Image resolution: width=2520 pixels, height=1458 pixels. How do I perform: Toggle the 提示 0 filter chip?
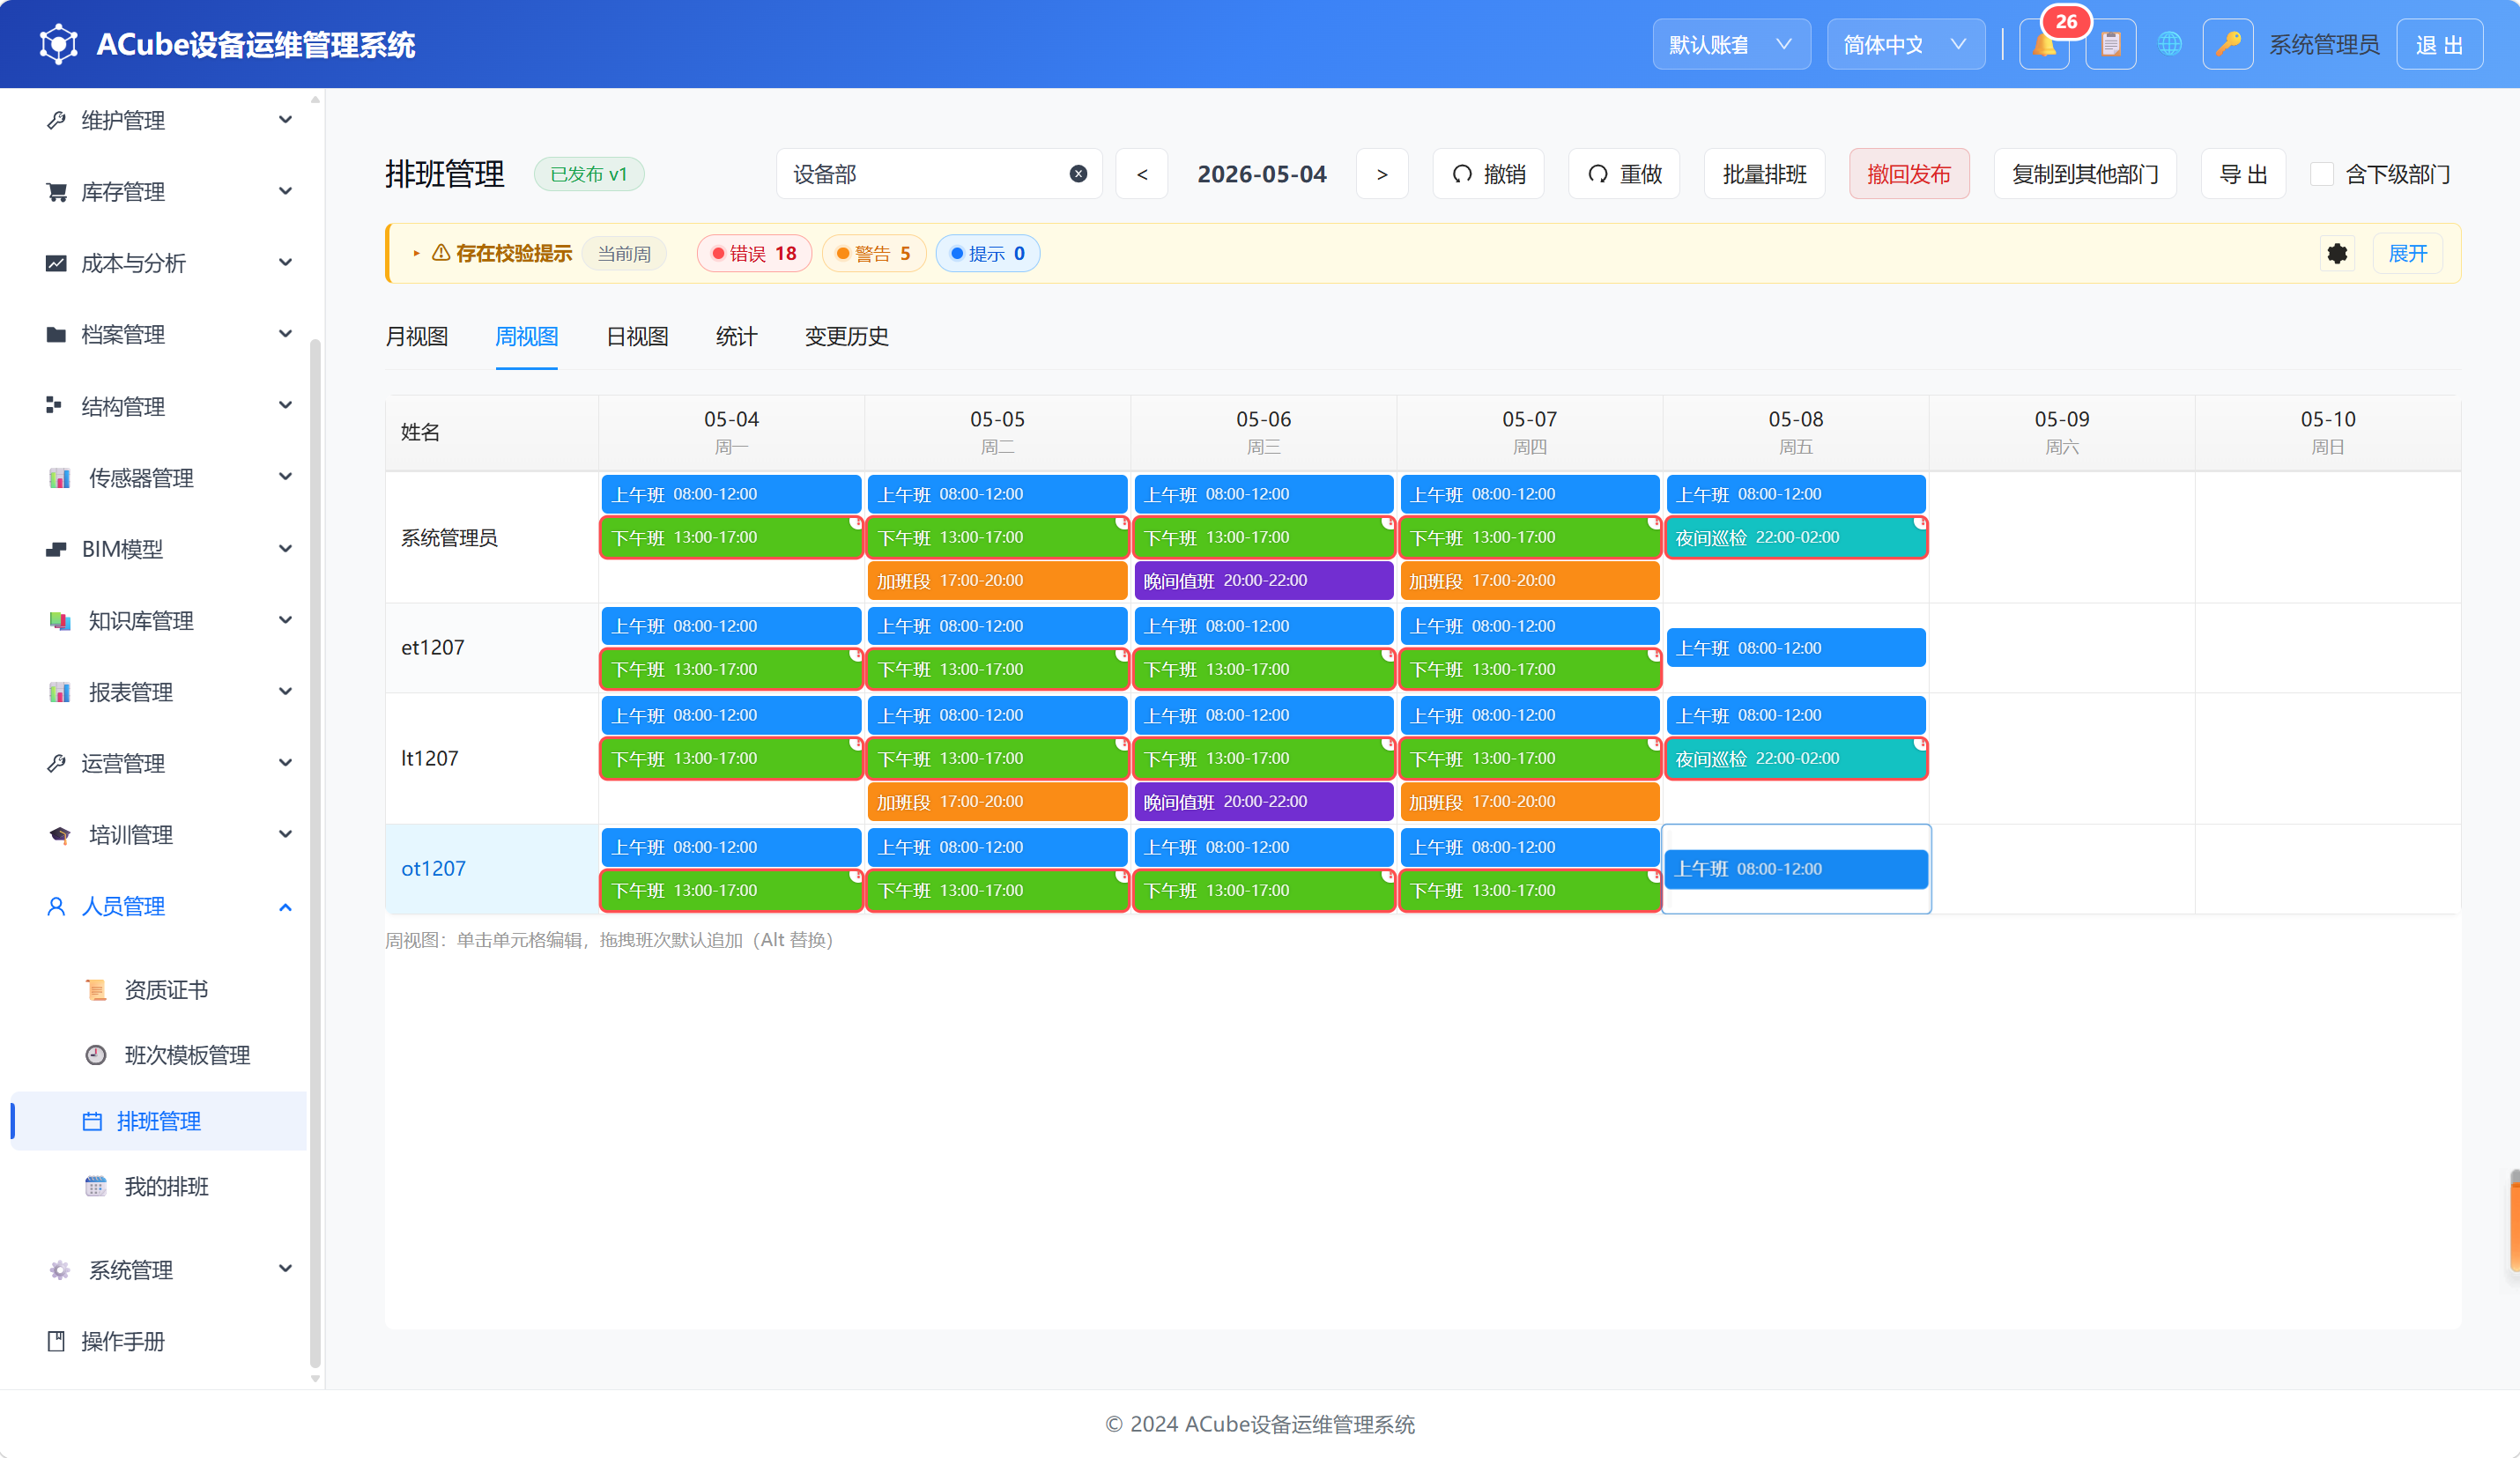coord(987,254)
